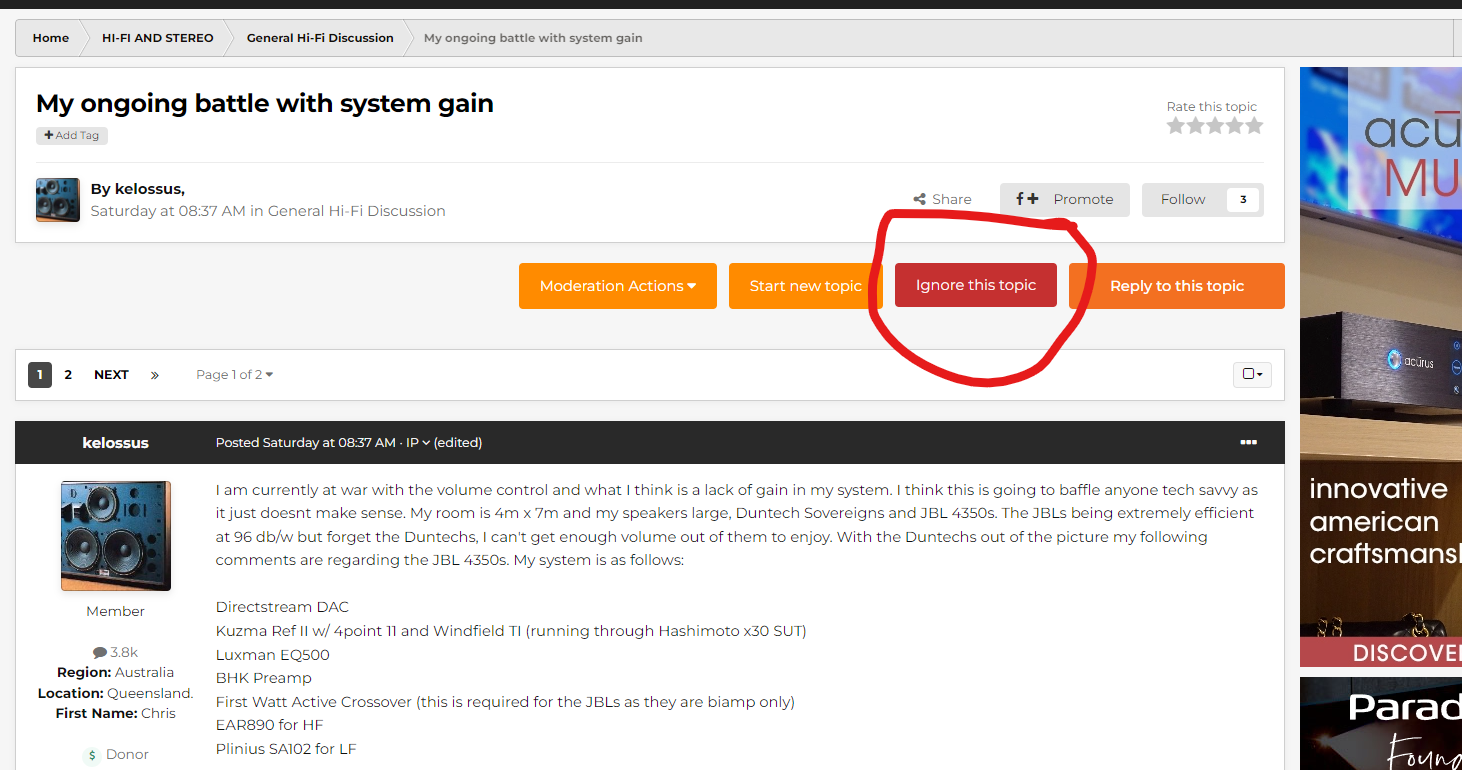
Task: Open kelossus speaker avatar in post sidebar
Action: [116, 536]
